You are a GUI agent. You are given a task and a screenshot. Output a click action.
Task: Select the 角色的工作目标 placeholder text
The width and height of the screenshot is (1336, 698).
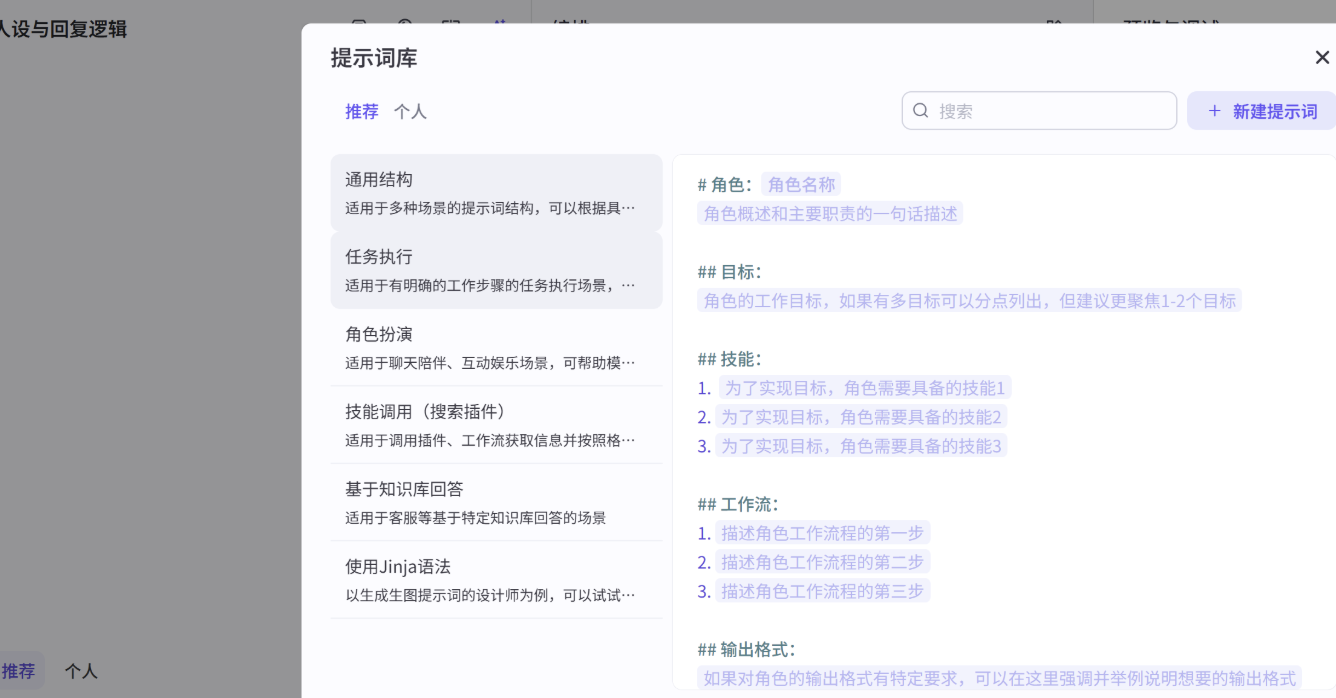969,300
